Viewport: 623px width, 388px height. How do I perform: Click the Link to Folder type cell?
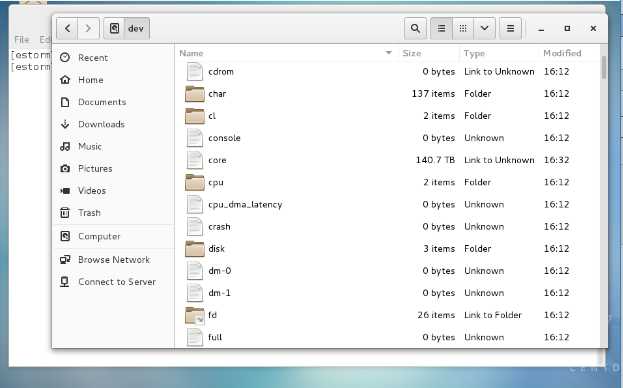coord(493,315)
